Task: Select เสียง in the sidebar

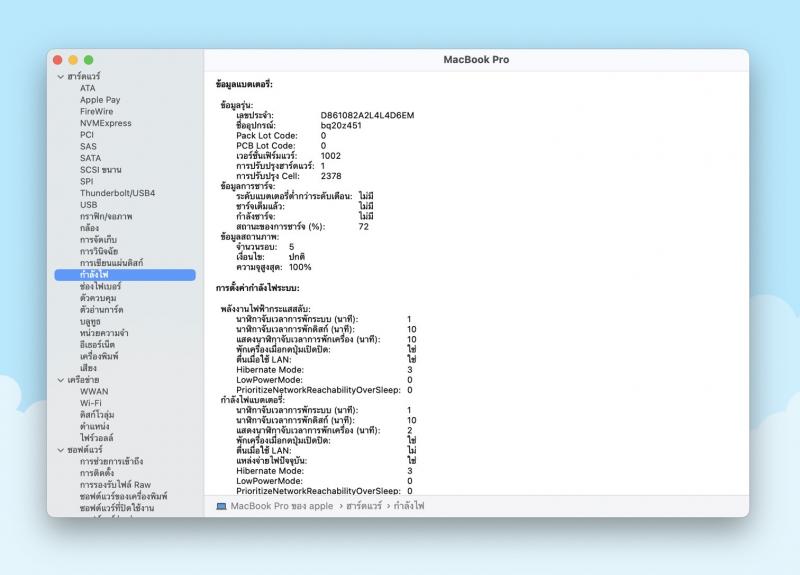Action: point(88,368)
